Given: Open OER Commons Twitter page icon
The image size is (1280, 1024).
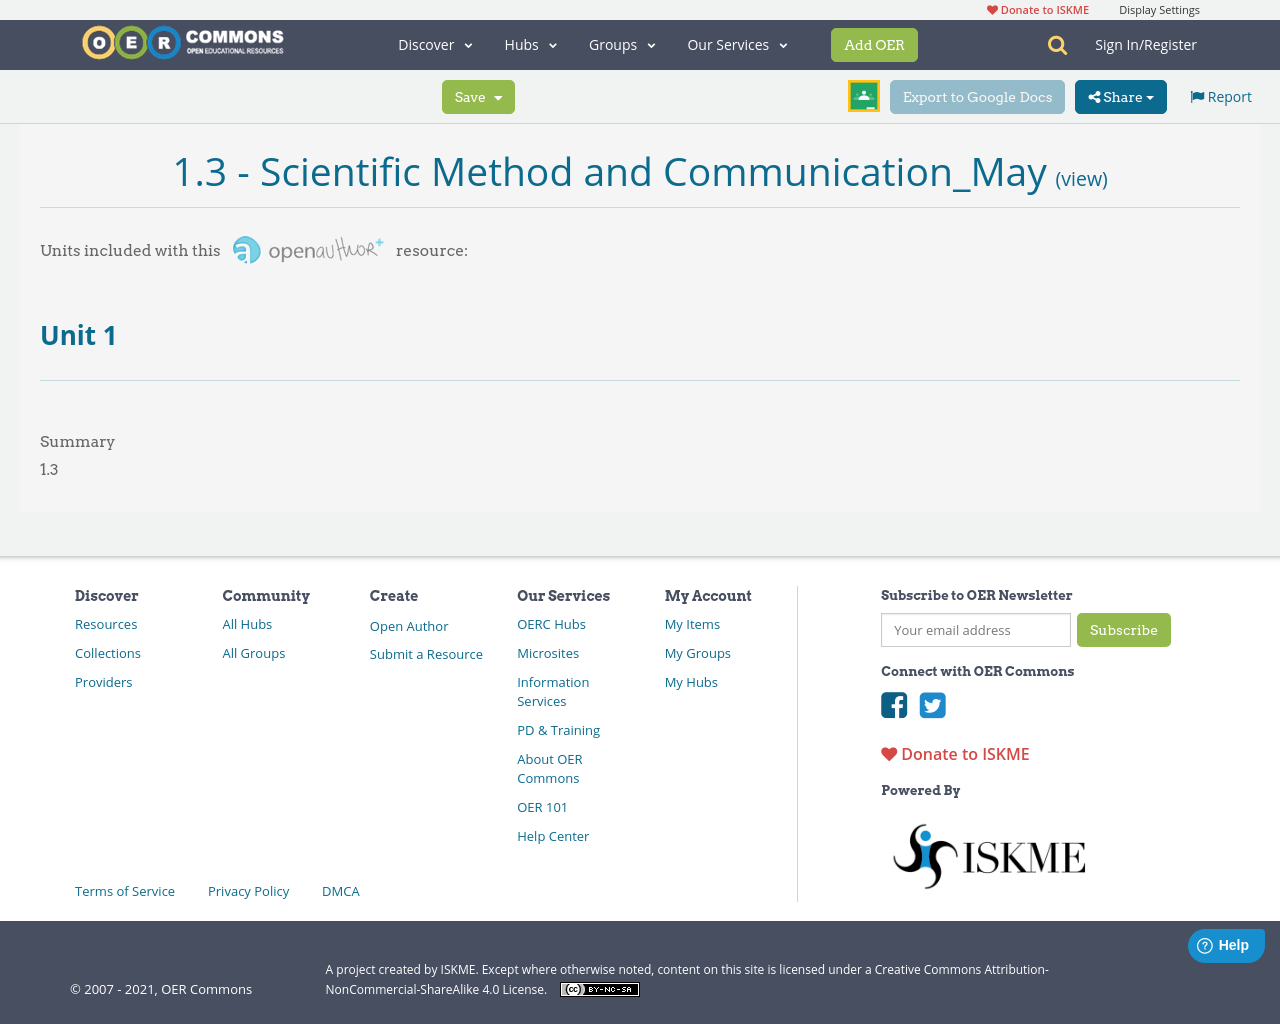Looking at the screenshot, I should pyautogui.click(x=932, y=705).
